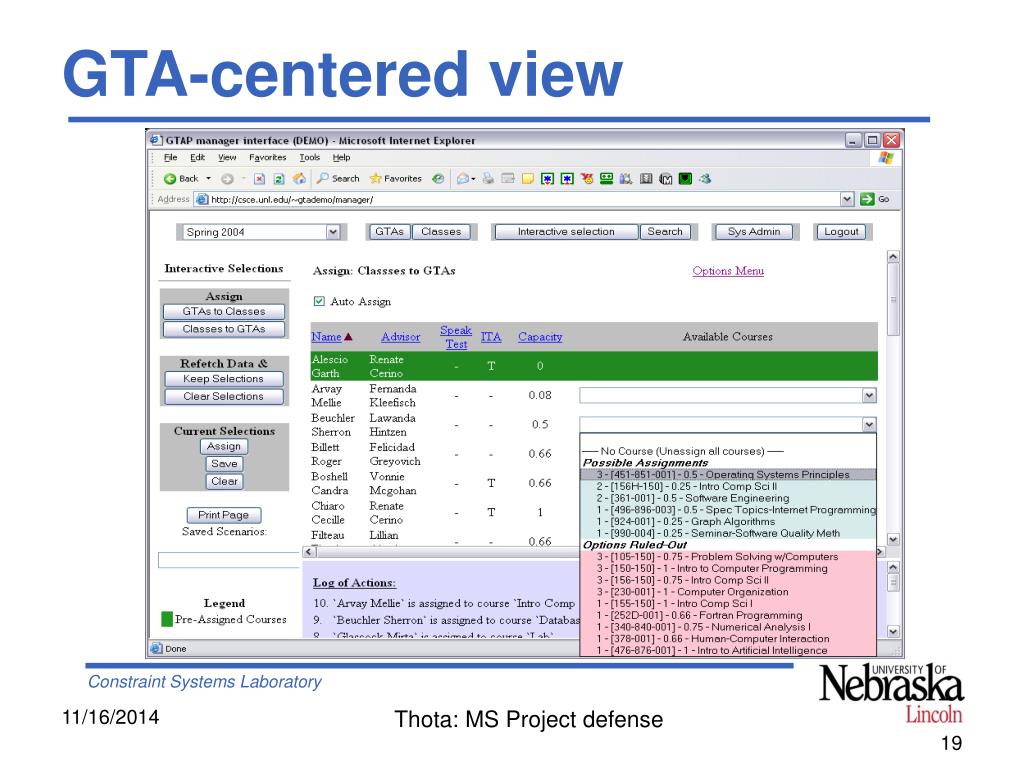Click the green bar toolbar icon

[x=607, y=178]
